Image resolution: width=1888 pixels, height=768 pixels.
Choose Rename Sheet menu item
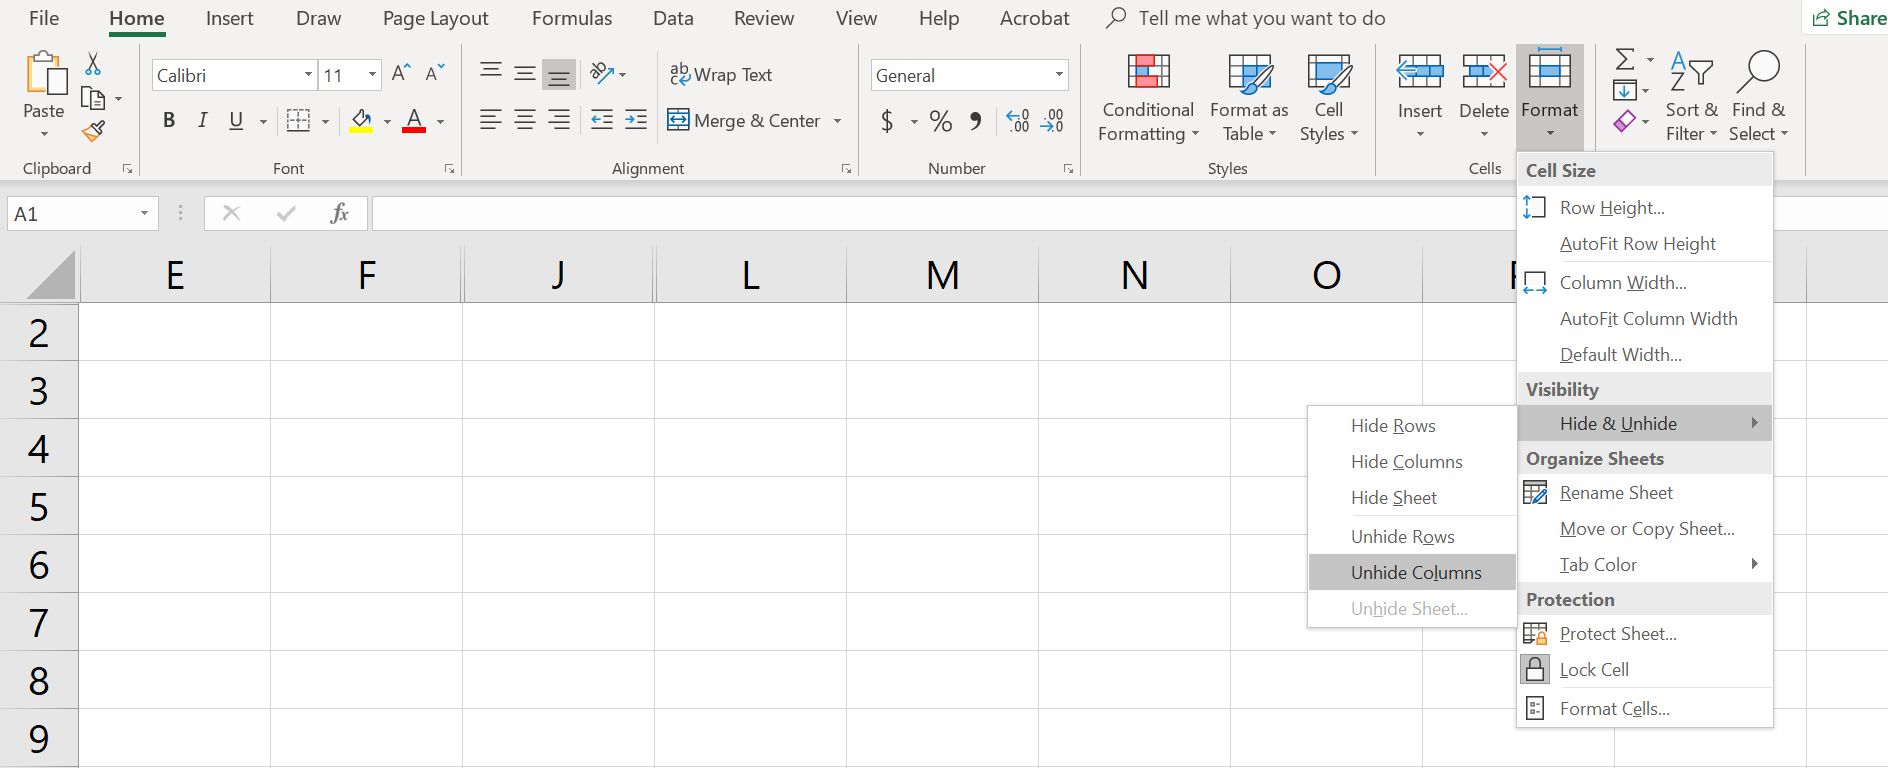[1644, 493]
